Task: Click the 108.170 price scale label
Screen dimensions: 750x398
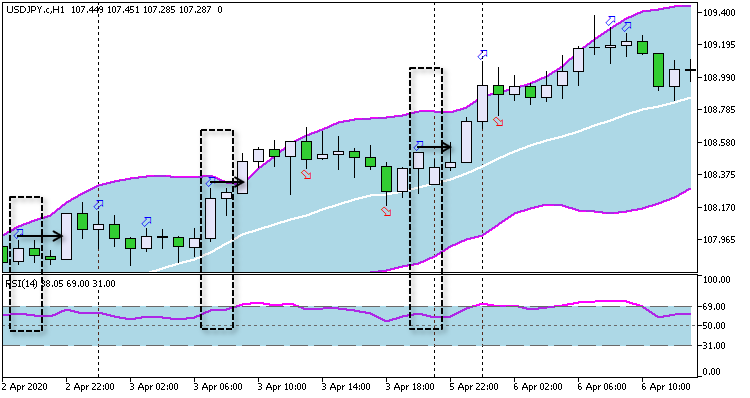Action: point(719,208)
